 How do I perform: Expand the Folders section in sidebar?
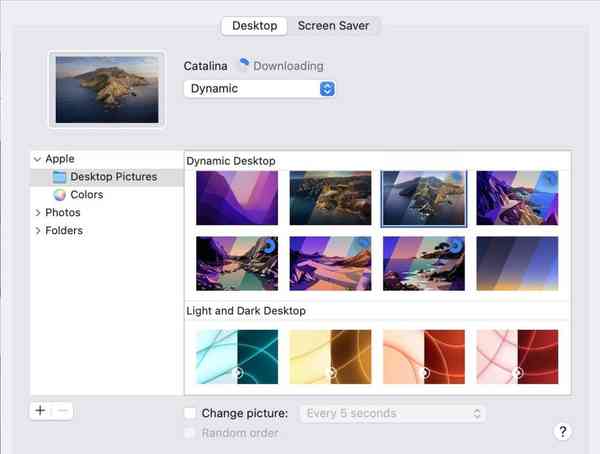tap(38, 231)
